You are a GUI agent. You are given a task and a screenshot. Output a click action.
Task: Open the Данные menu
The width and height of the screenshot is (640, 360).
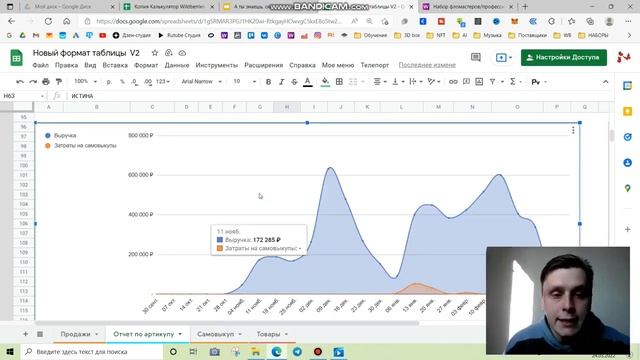point(177,65)
